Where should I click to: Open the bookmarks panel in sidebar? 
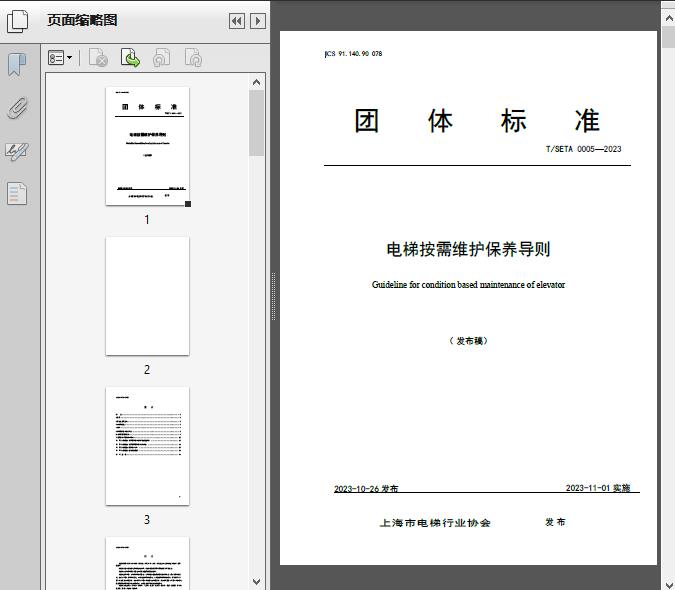click(x=17, y=65)
